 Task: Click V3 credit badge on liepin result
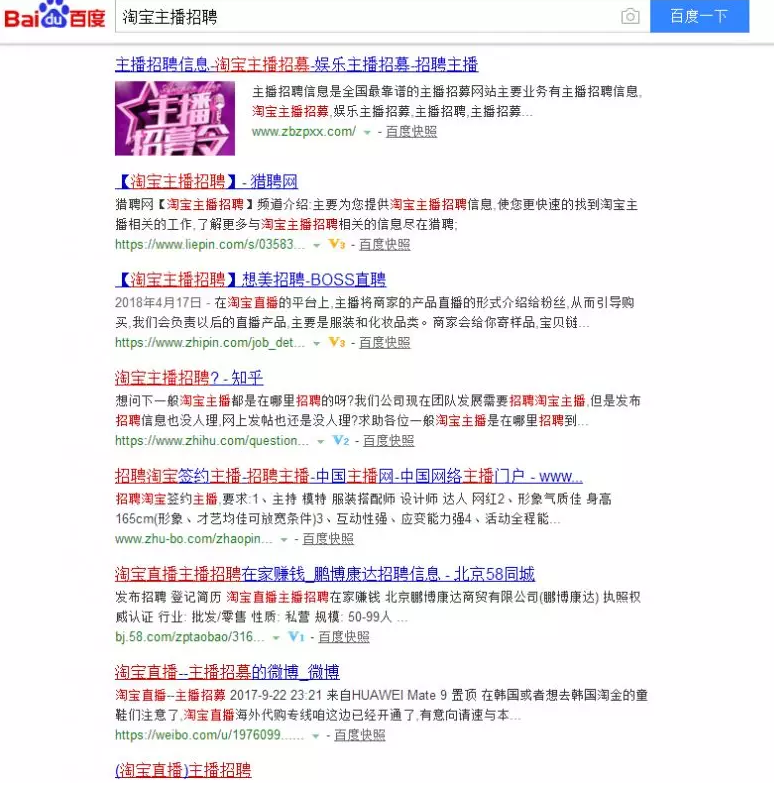(336, 244)
